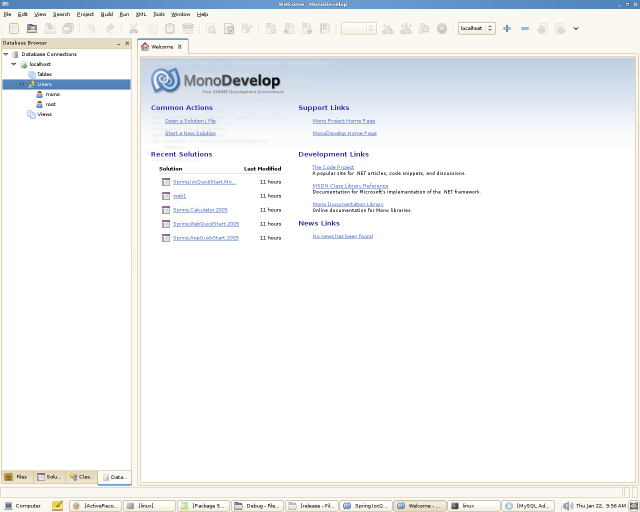The width and height of the screenshot is (640, 512).
Task: Click the Cut scissors icon
Action: [133, 28]
